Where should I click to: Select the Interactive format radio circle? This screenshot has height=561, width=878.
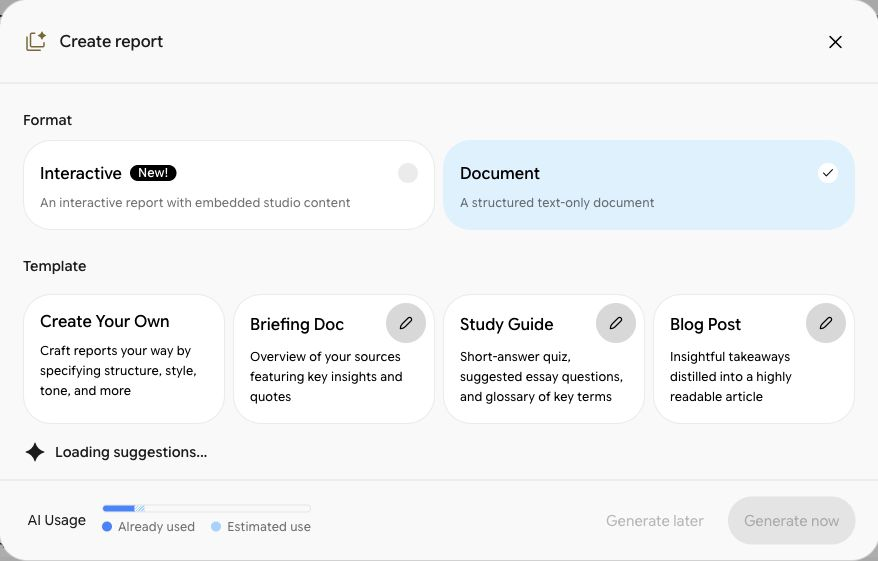[x=408, y=173]
